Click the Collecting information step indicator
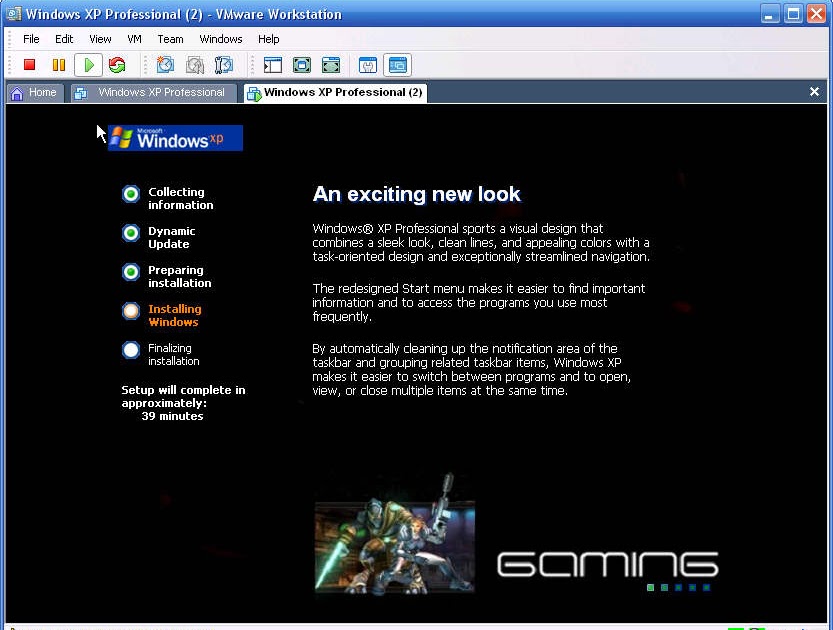The width and height of the screenshot is (833, 630). pyautogui.click(x=131, y=194)
